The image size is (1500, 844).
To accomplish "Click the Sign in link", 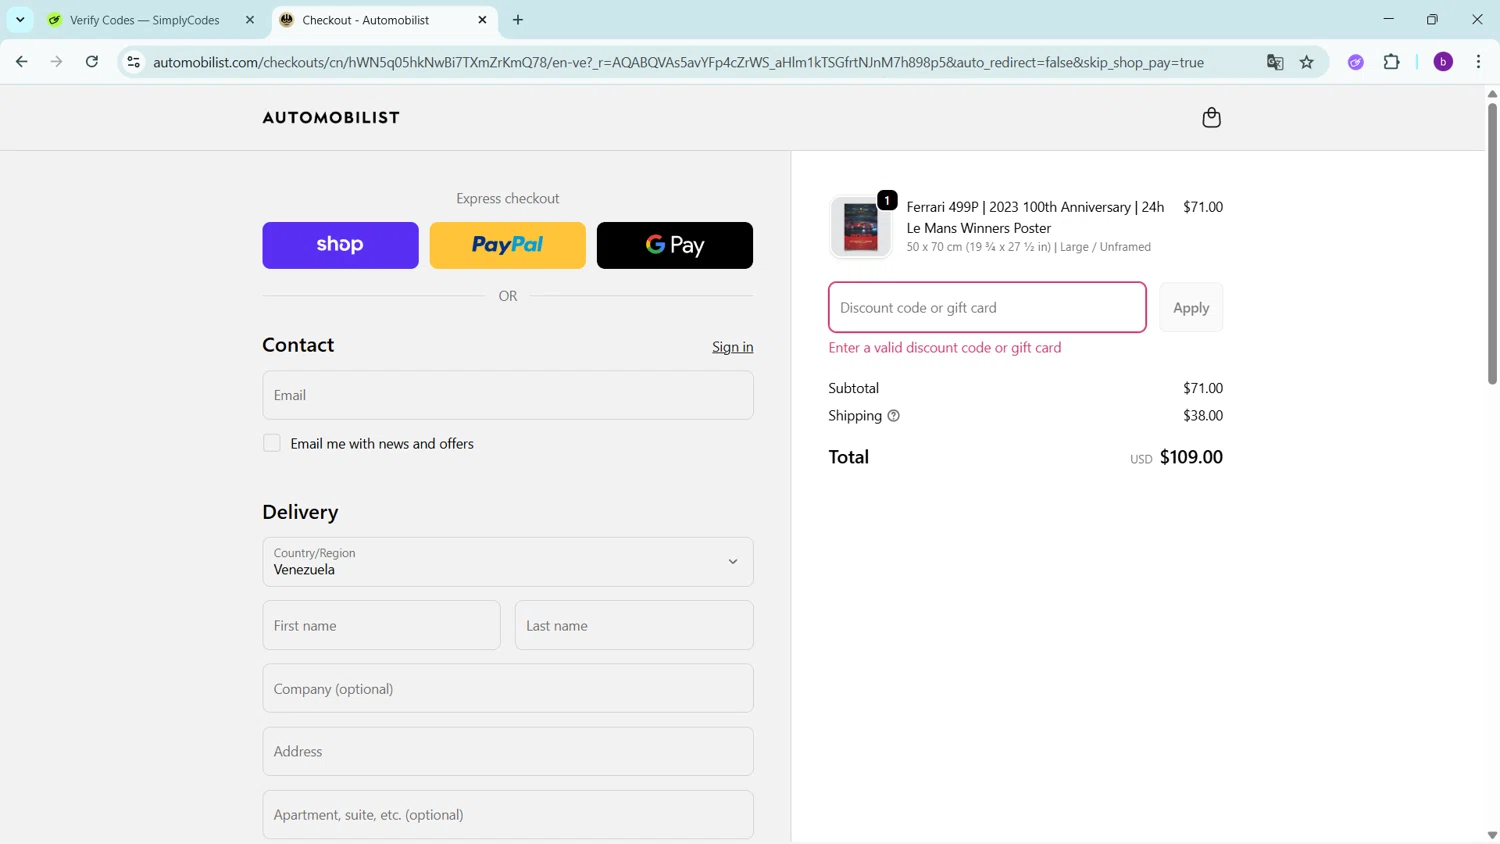I will (733, 347).
